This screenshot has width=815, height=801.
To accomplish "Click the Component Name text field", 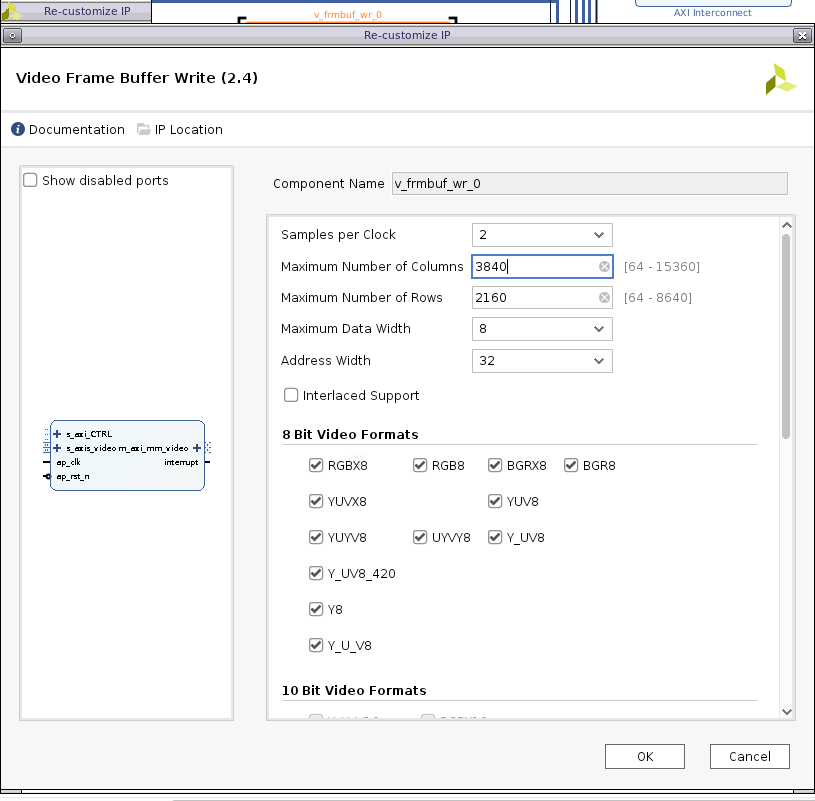I will 589,184.
